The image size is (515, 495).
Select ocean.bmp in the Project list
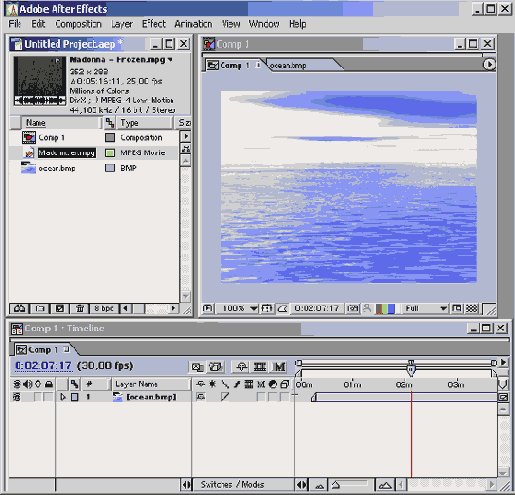pos(57,168)
